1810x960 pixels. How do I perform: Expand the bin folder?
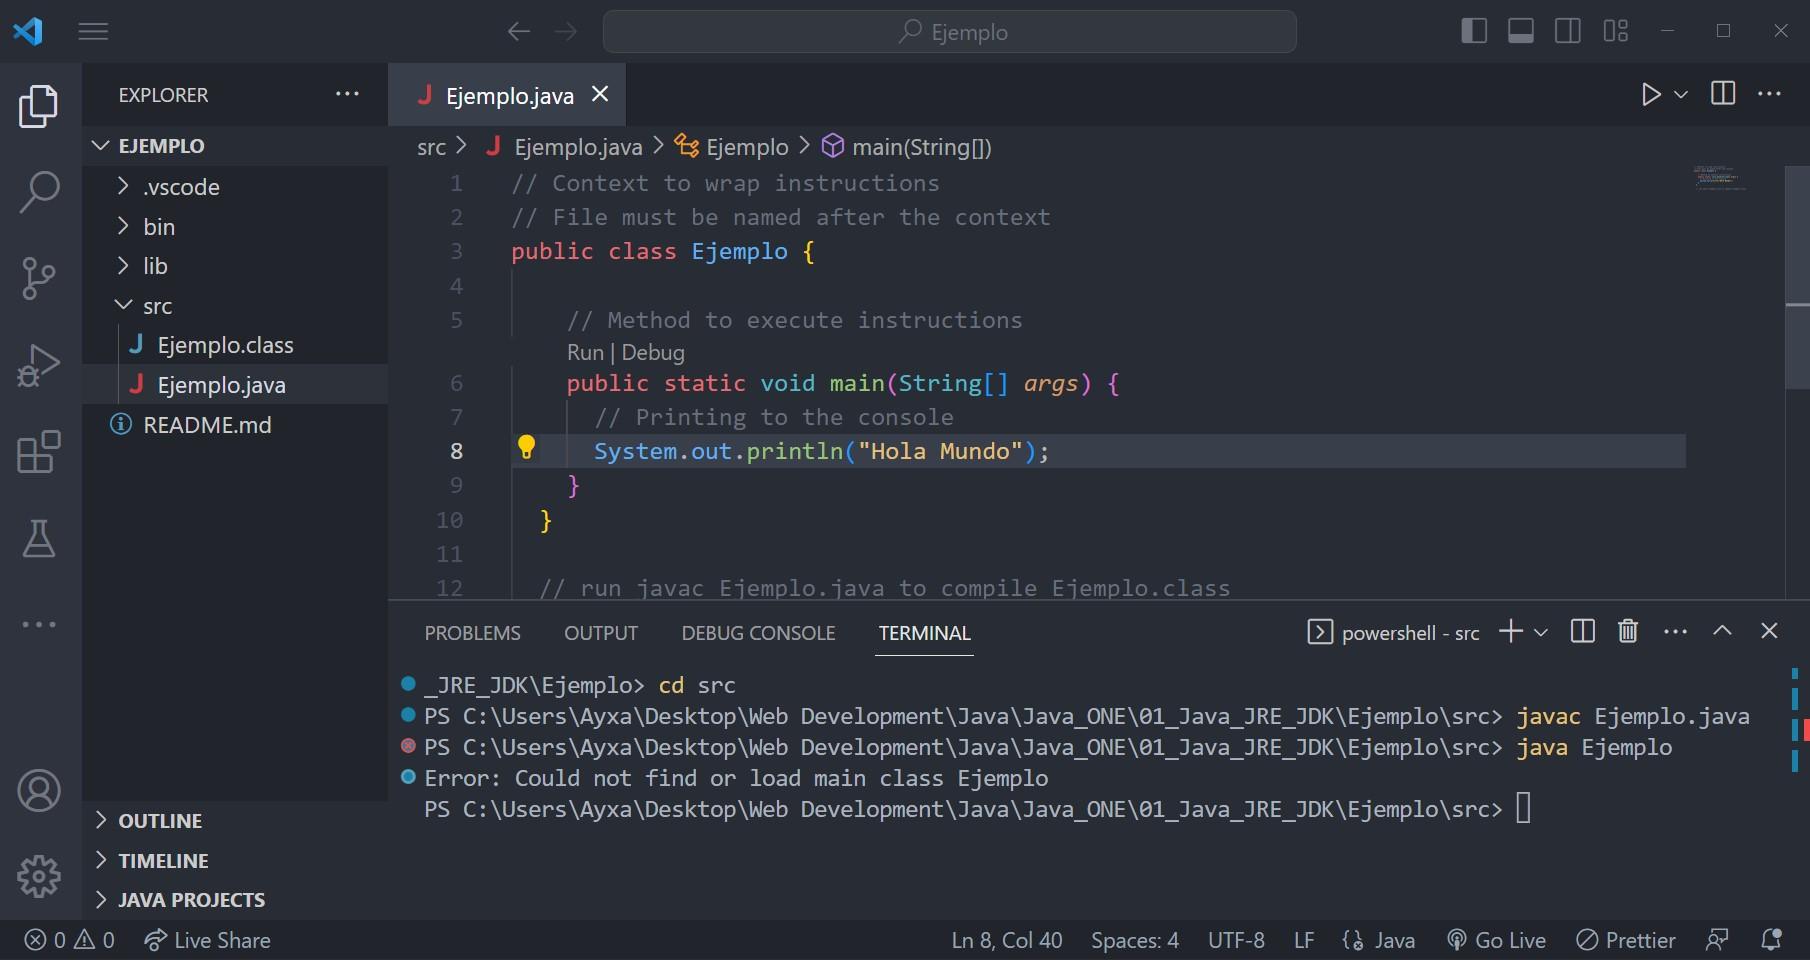pos(235,227)
